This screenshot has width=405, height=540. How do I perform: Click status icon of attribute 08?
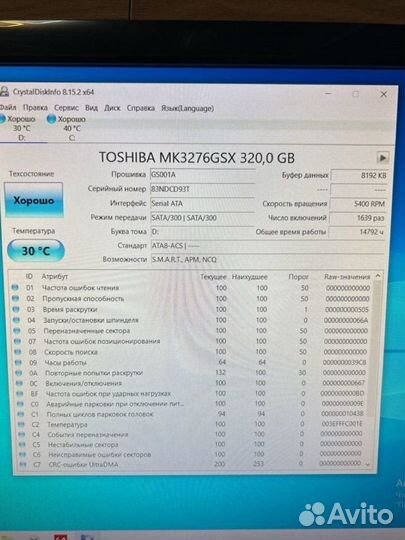click(18, 352)
